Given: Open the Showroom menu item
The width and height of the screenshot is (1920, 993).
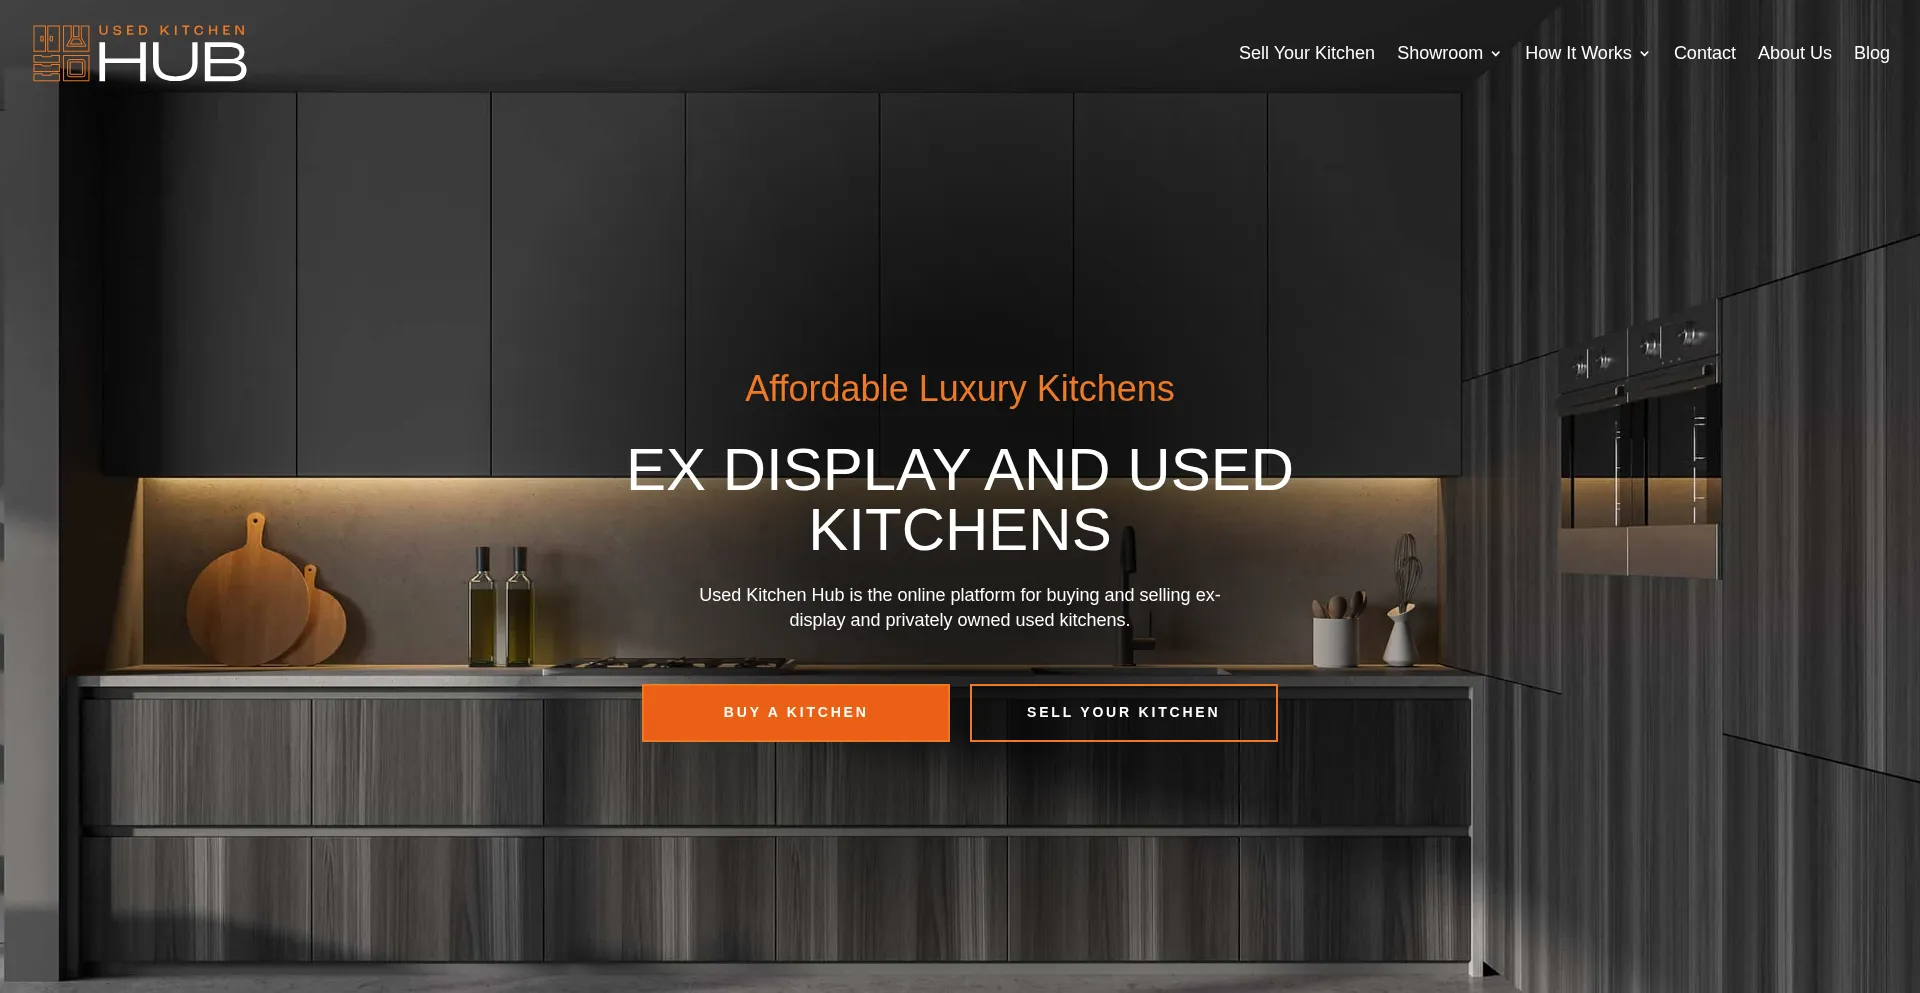Looking at the screenshot, I should [x=1439, y=53].
